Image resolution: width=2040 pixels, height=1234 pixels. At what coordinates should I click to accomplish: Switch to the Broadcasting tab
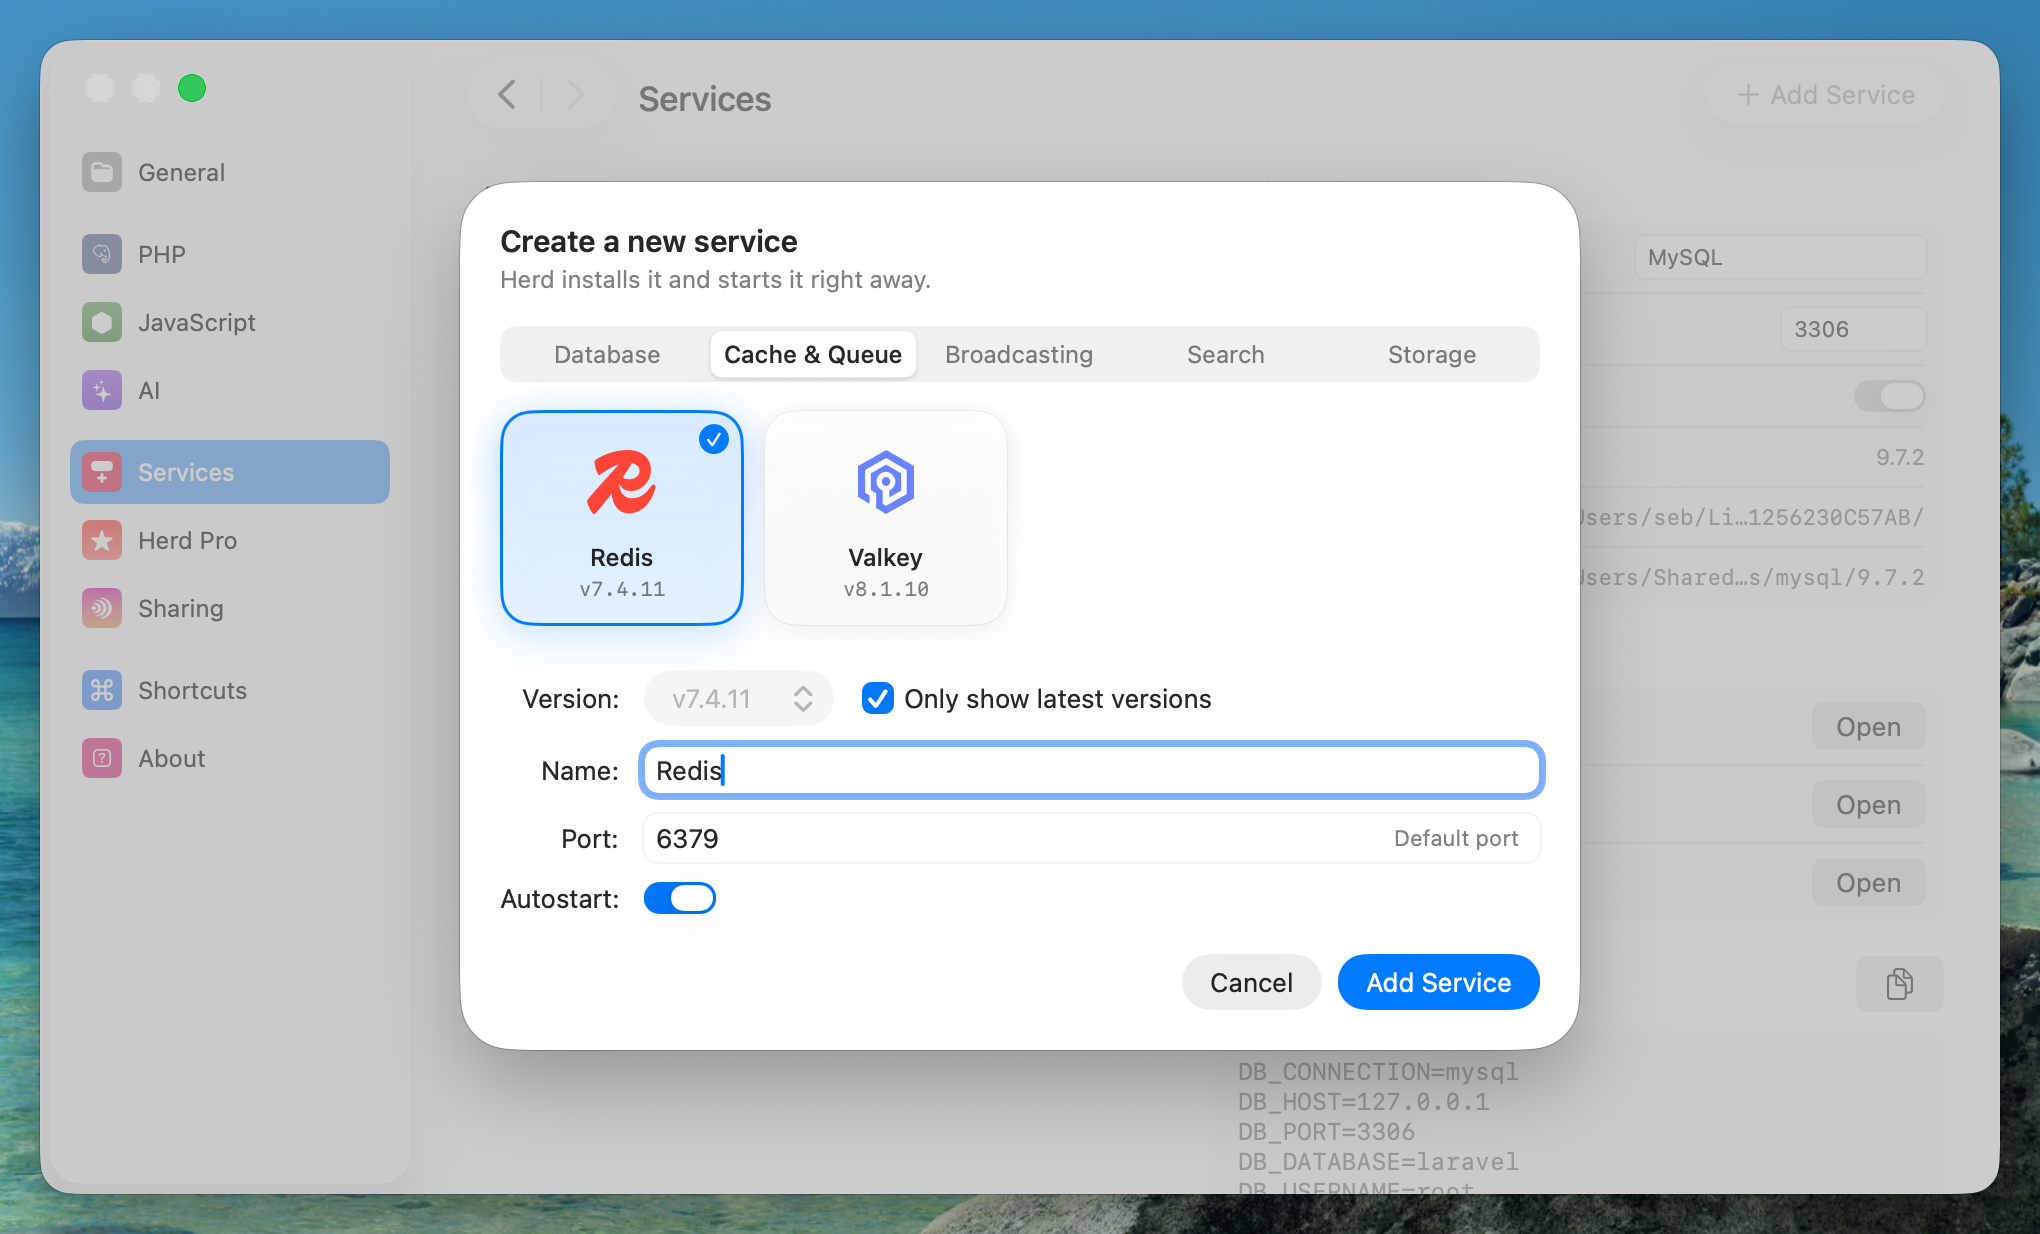[x=1019, y=354]
